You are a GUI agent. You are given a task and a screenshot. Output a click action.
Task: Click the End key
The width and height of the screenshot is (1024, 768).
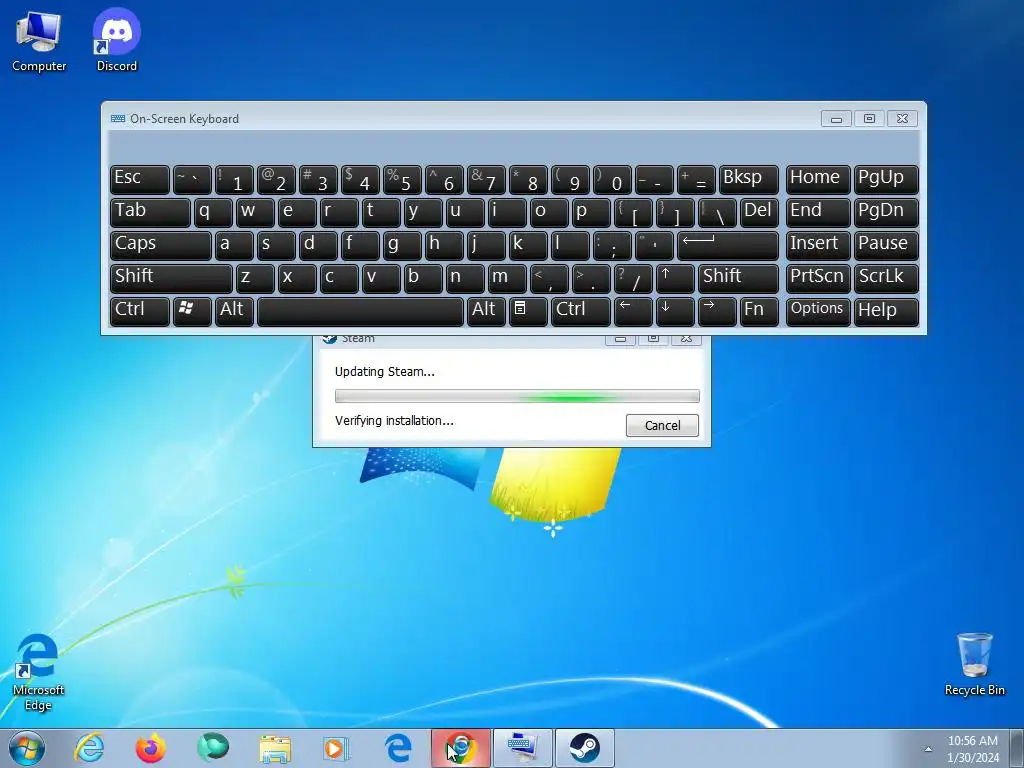point(818,213)
